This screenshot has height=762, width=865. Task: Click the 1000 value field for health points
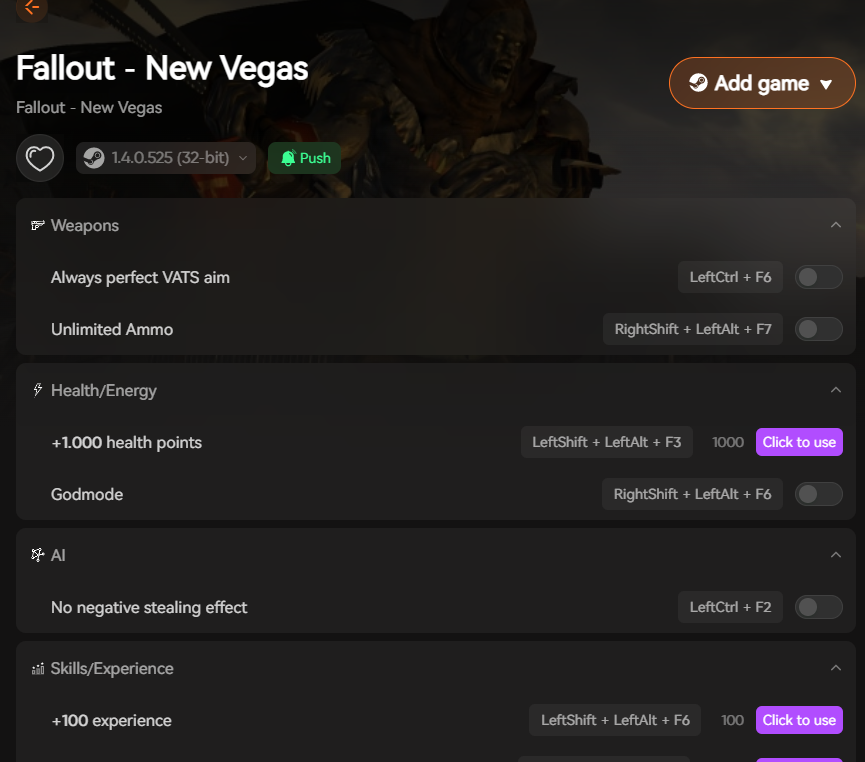click(x=728, y=441)
